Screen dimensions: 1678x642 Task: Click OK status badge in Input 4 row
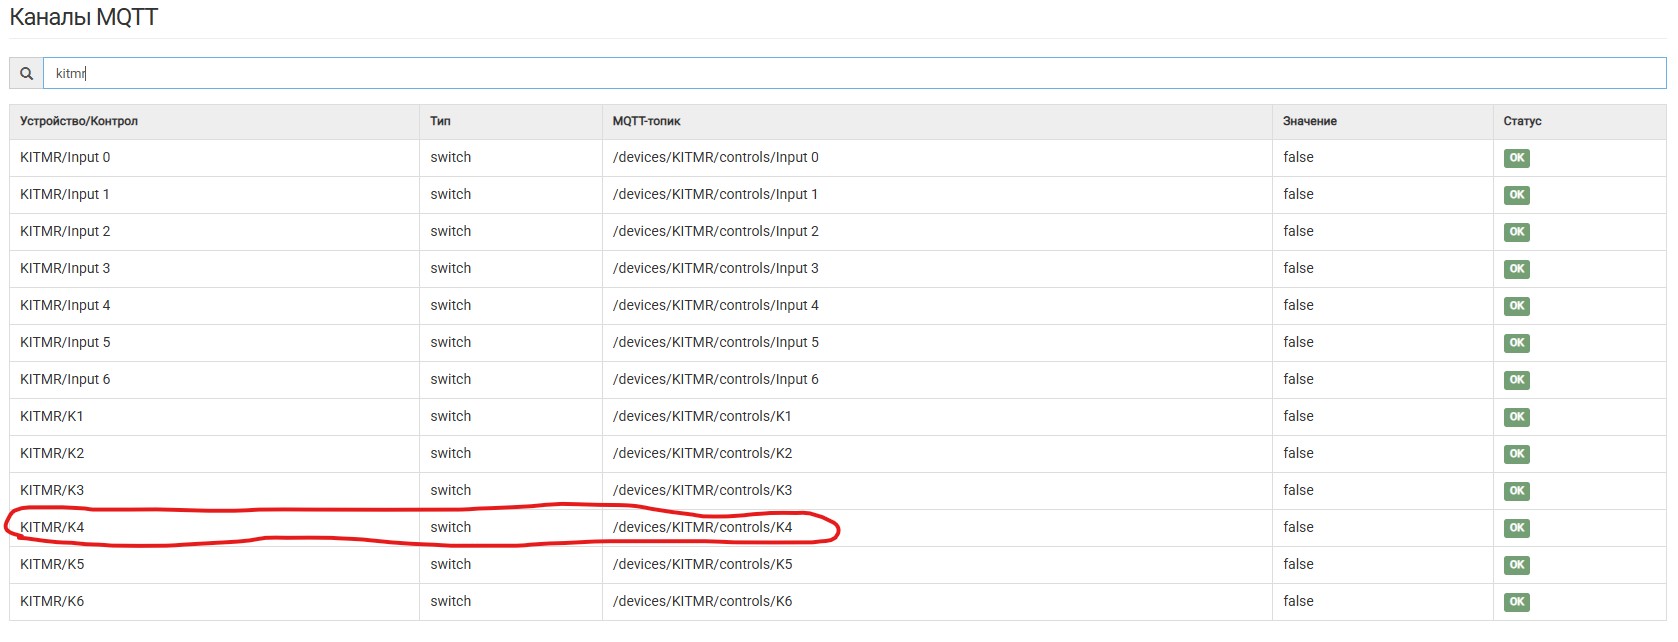[1516, 306]
